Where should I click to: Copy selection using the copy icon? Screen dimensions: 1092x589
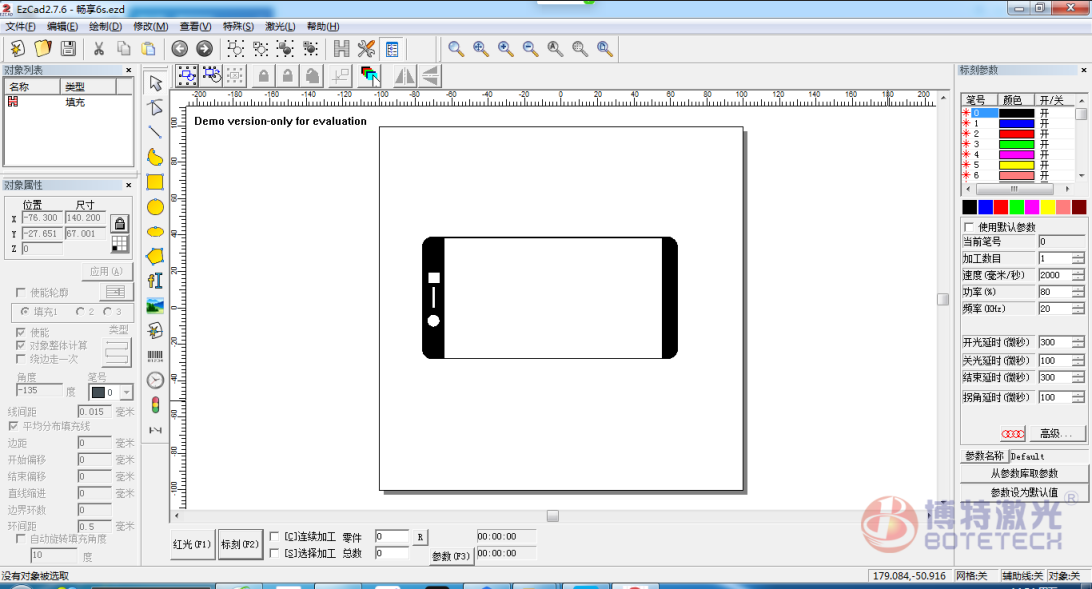(124, 48)
